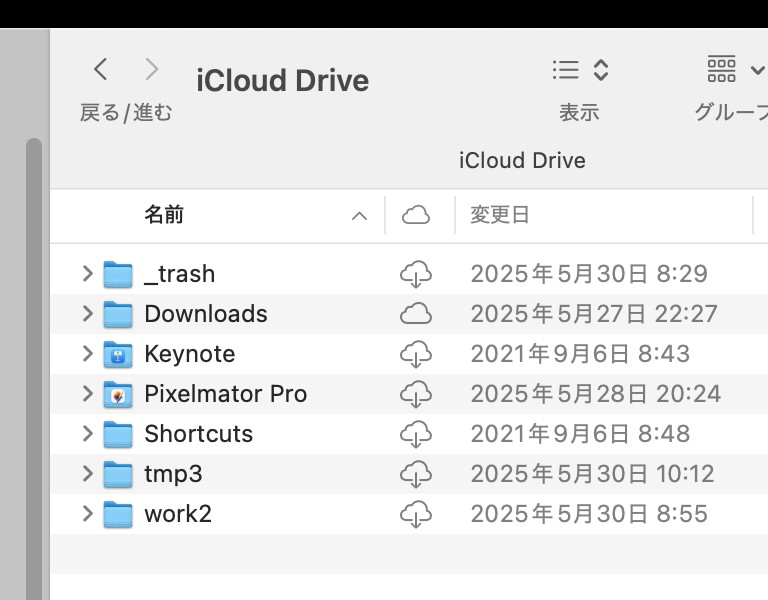The width and height of the screenshot is (768, 600).
Task: Select the Pixelmator Pro folder name
Action: pos(226,394)
